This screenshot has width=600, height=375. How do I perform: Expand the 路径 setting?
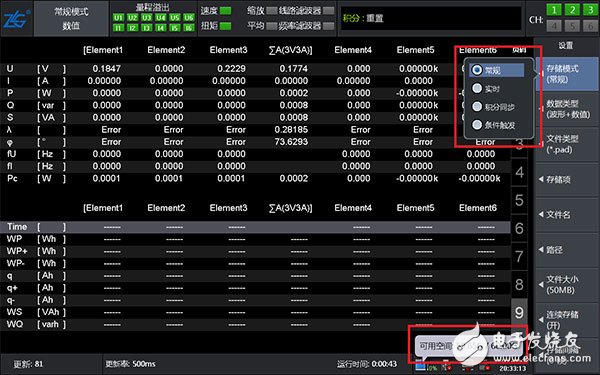567,250
